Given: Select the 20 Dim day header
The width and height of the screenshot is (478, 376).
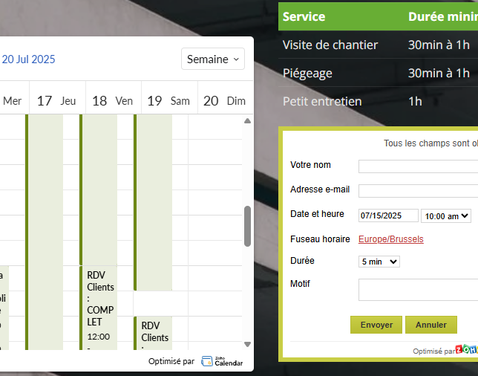Looking at the screenshot, I should (x=225, y=101).
